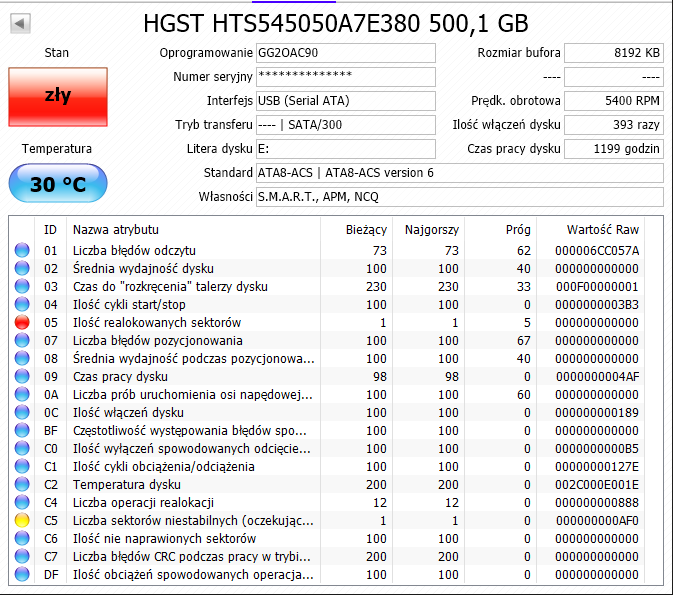673x595 pixels.
Task: Click threshold value 67 in row 07
Action: (x=524, y=340)
